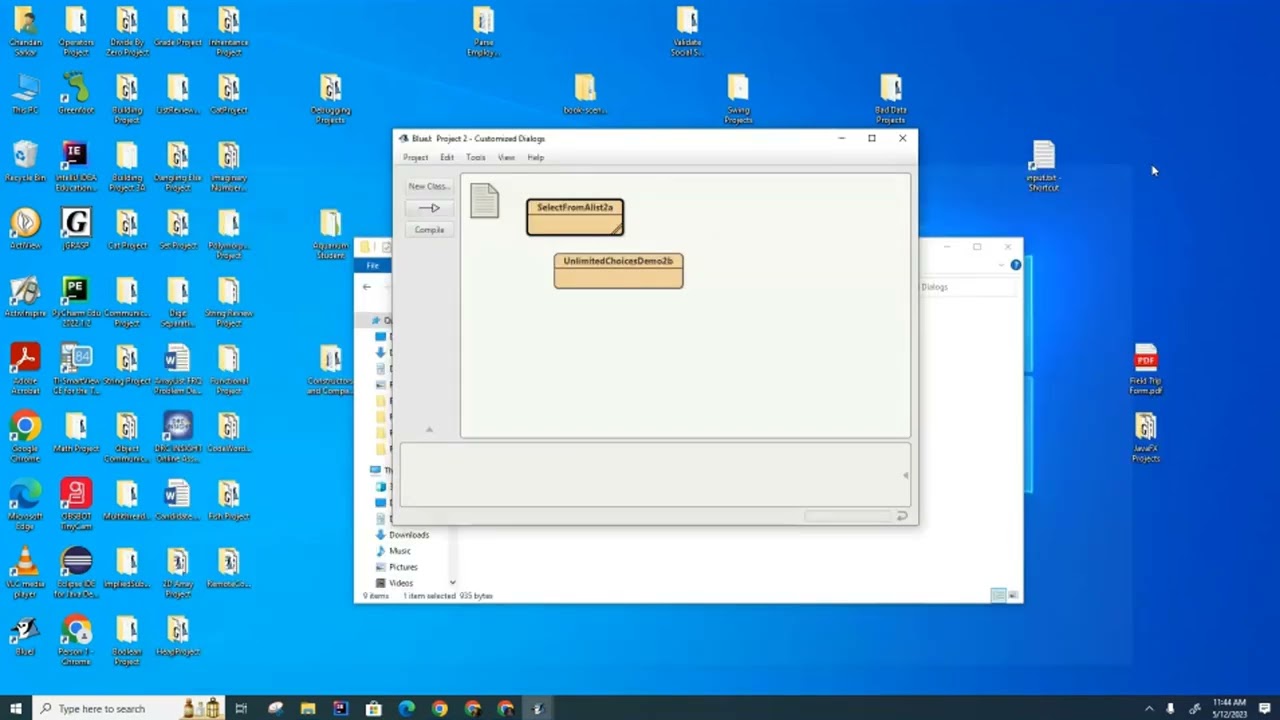Select the SelectFromAList2a class box

pos(575,217)
